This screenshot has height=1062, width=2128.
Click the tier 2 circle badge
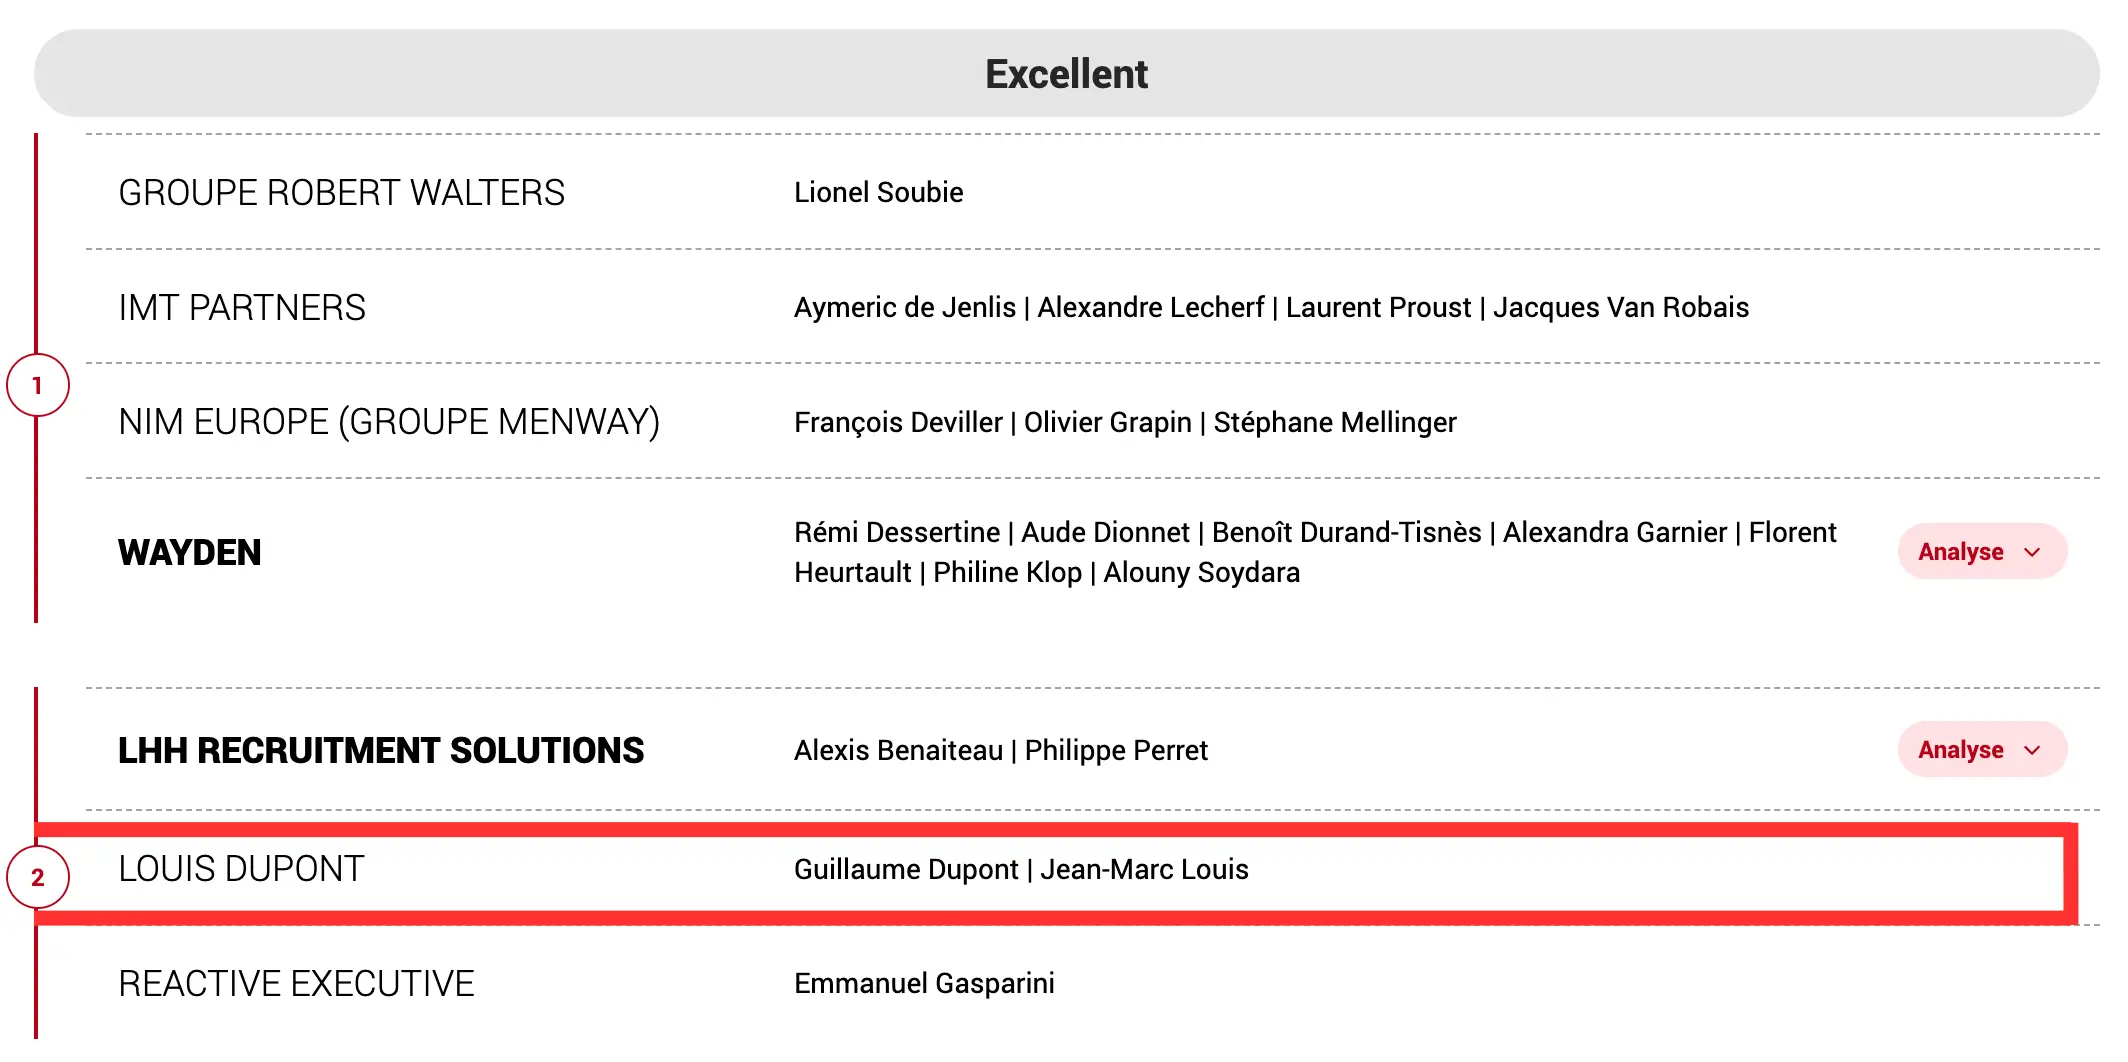pyautogui.click(x=38, y=877)
